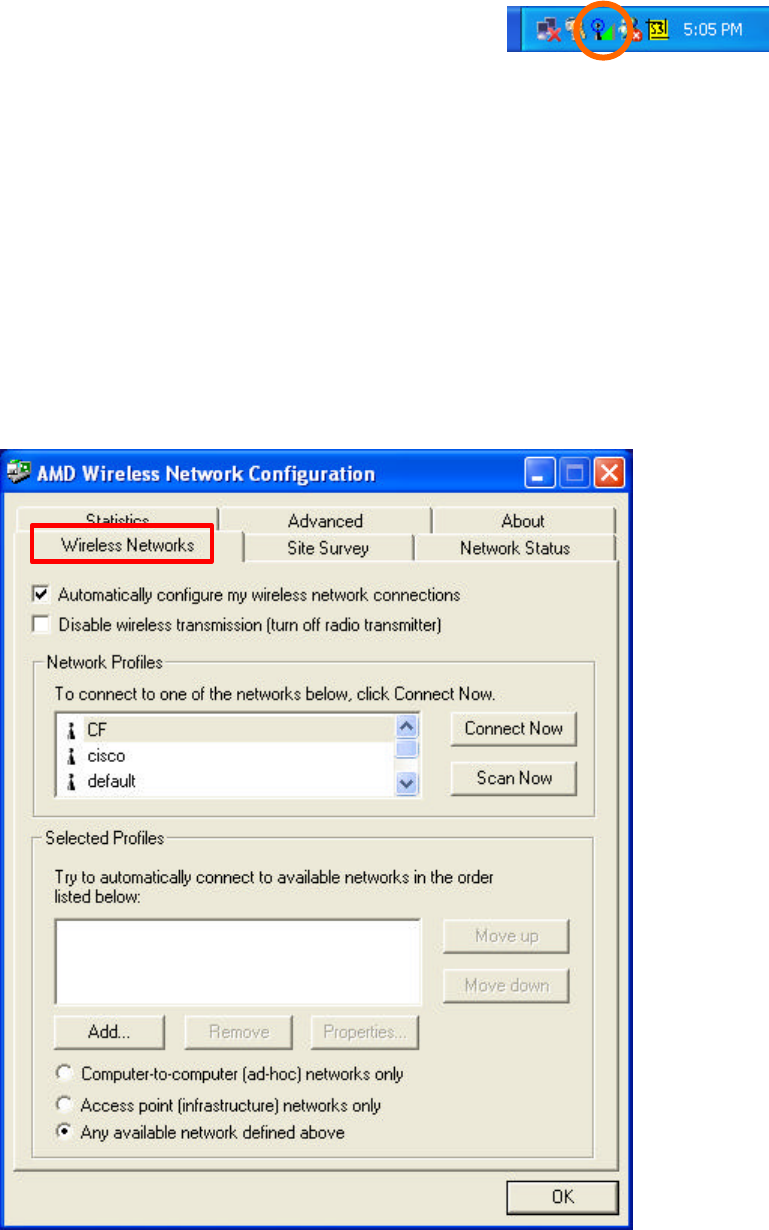769x1230 pixels.
Task: Click the OK button
Action: click(x=562, y=1195)
